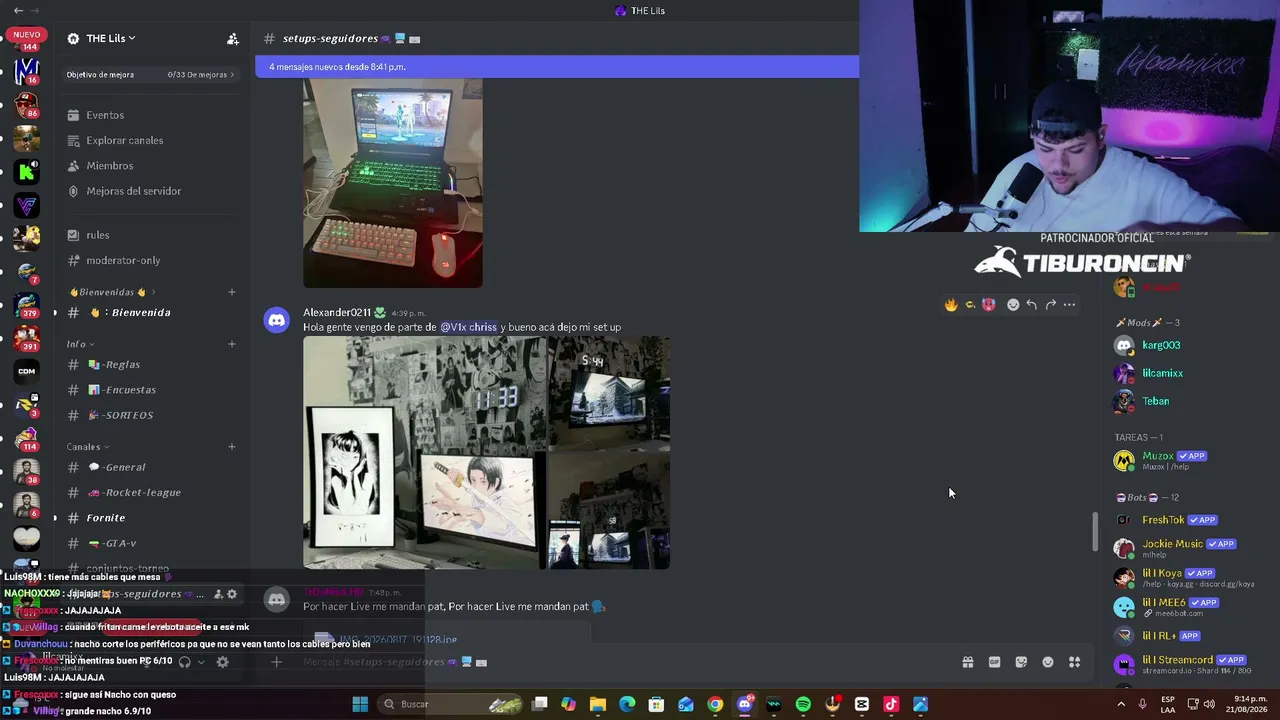1280x720 pixels.
Task: Go back with the navigation back arrow
Action: 18,10
